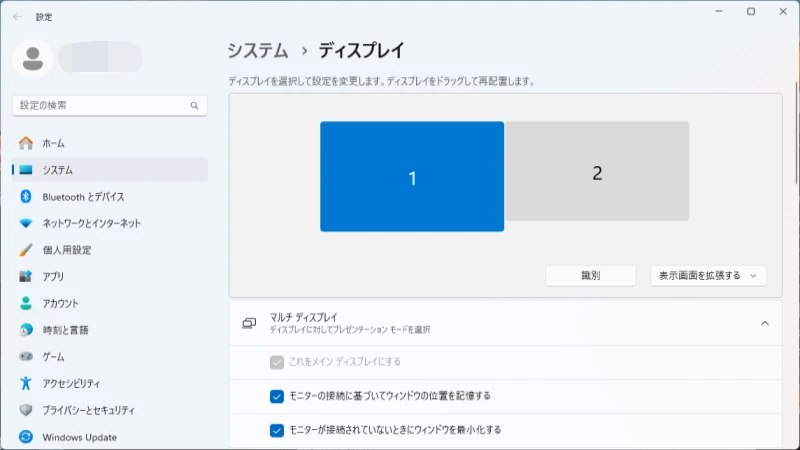Open the Windows Update sync icon
The image size is (800, 450).
click(26, 437)
